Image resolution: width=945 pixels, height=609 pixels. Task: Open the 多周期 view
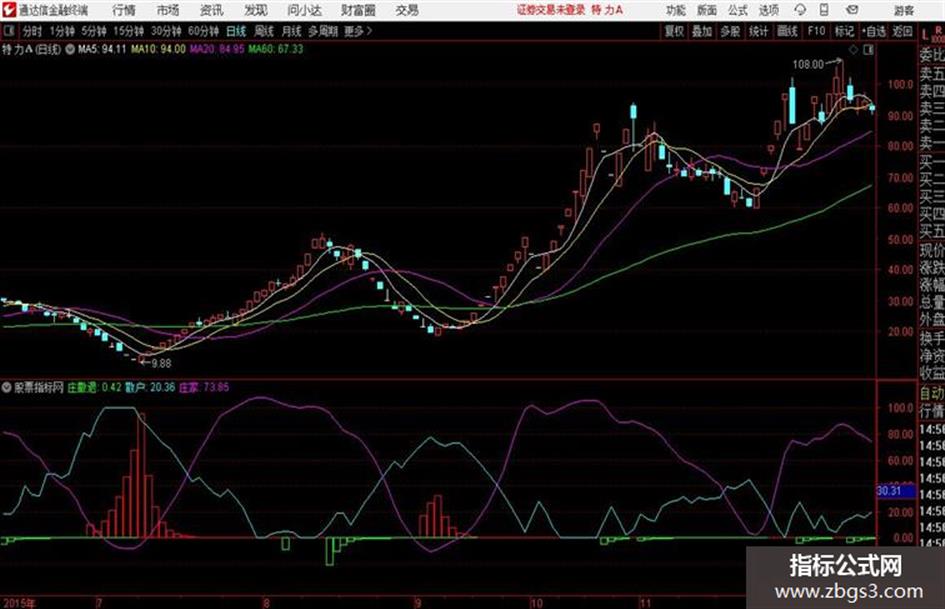(323, 31)
